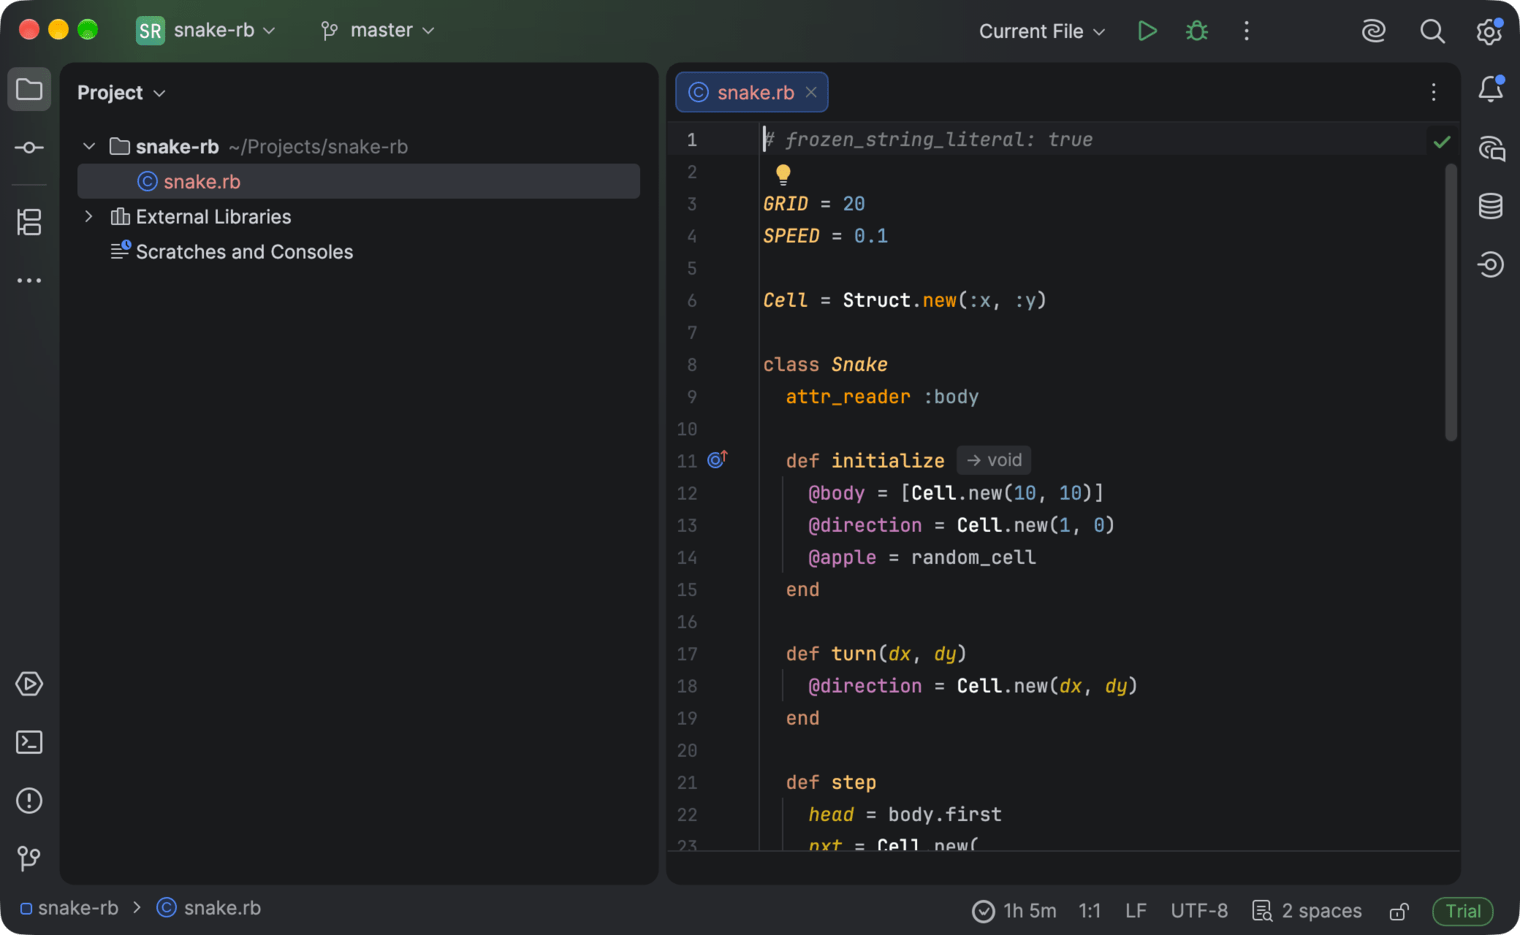Open the editor tab options menu
This screenshot has width=1520, height=935.
(1433, 92)
